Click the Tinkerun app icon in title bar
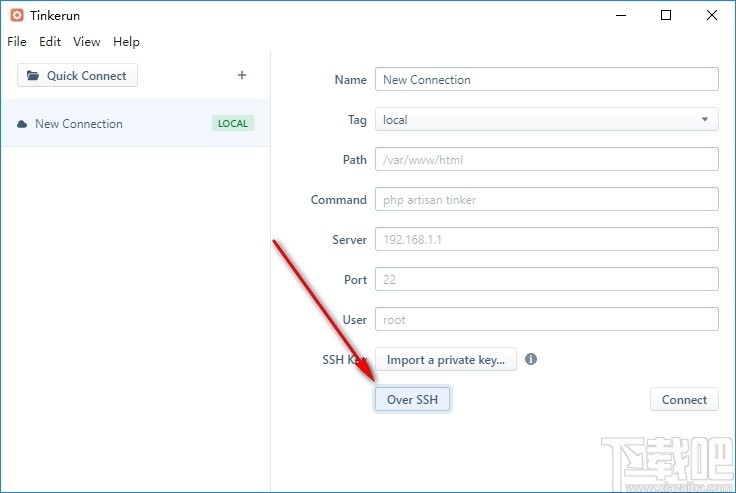 (x=17, y=15)
